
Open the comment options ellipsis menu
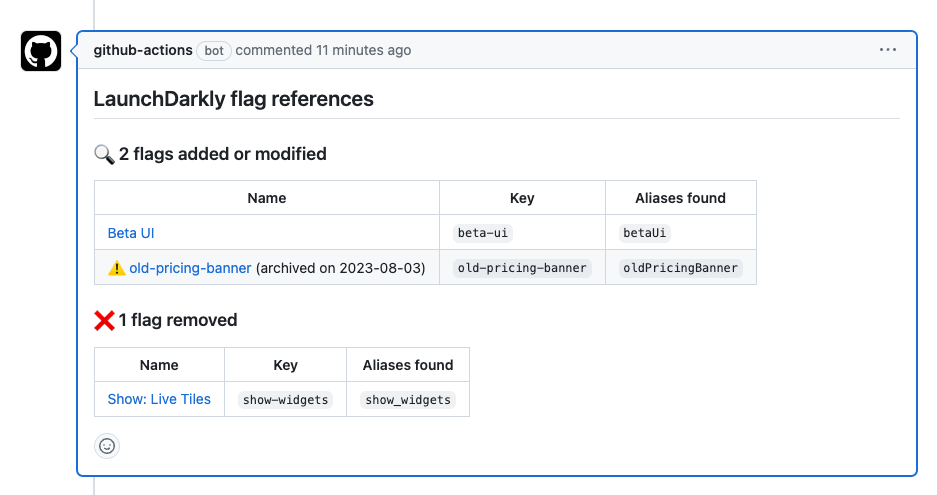click(x=888, y=50)
